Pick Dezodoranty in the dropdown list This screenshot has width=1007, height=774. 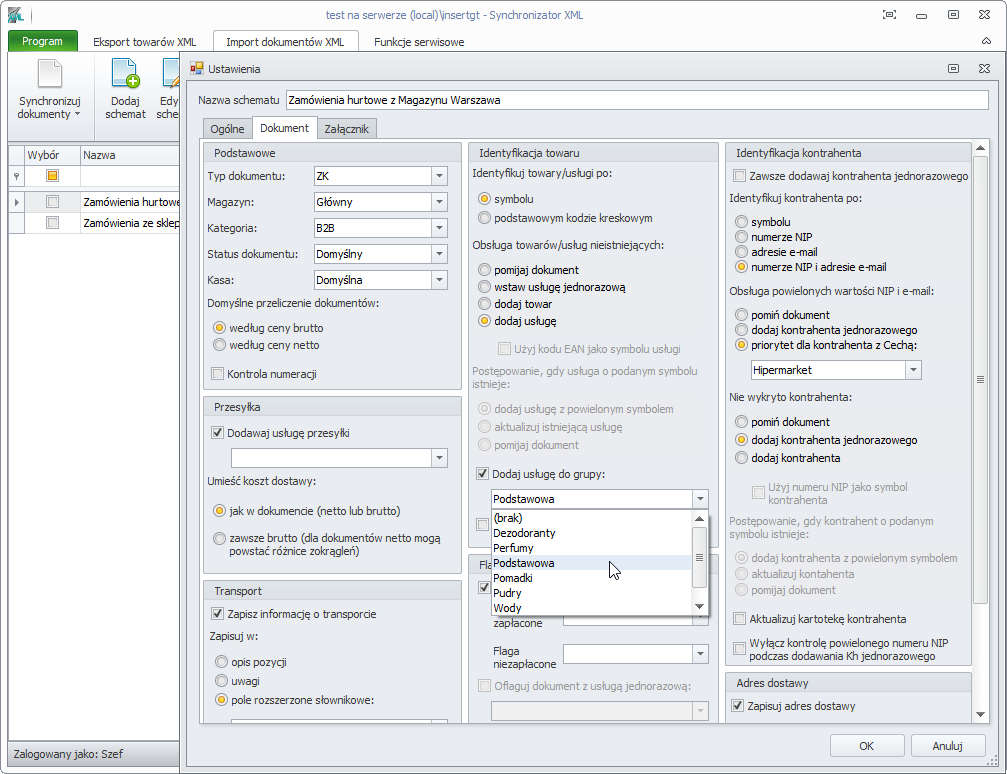[591, 533]
